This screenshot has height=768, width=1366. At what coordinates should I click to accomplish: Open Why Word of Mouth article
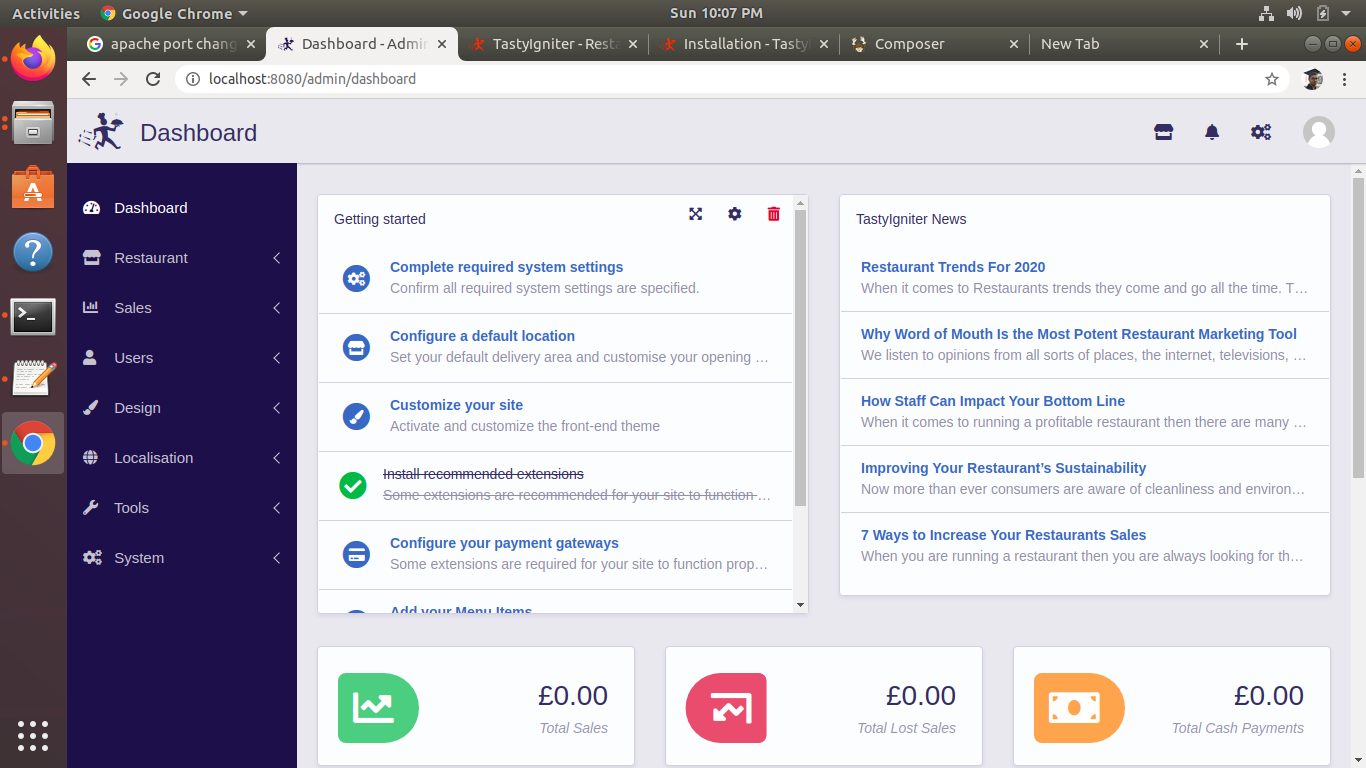tap(1079, 334)
